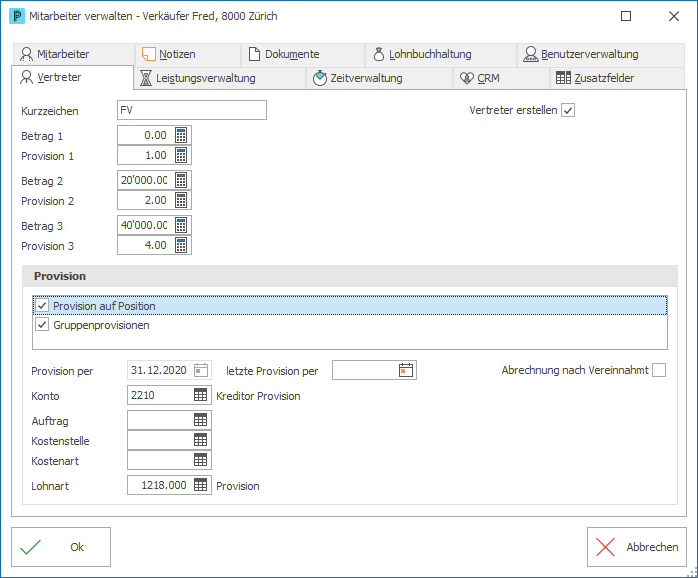Open calculator for Provision 1
The width and height of the screenshot is (698, 578).
point(181,155)
